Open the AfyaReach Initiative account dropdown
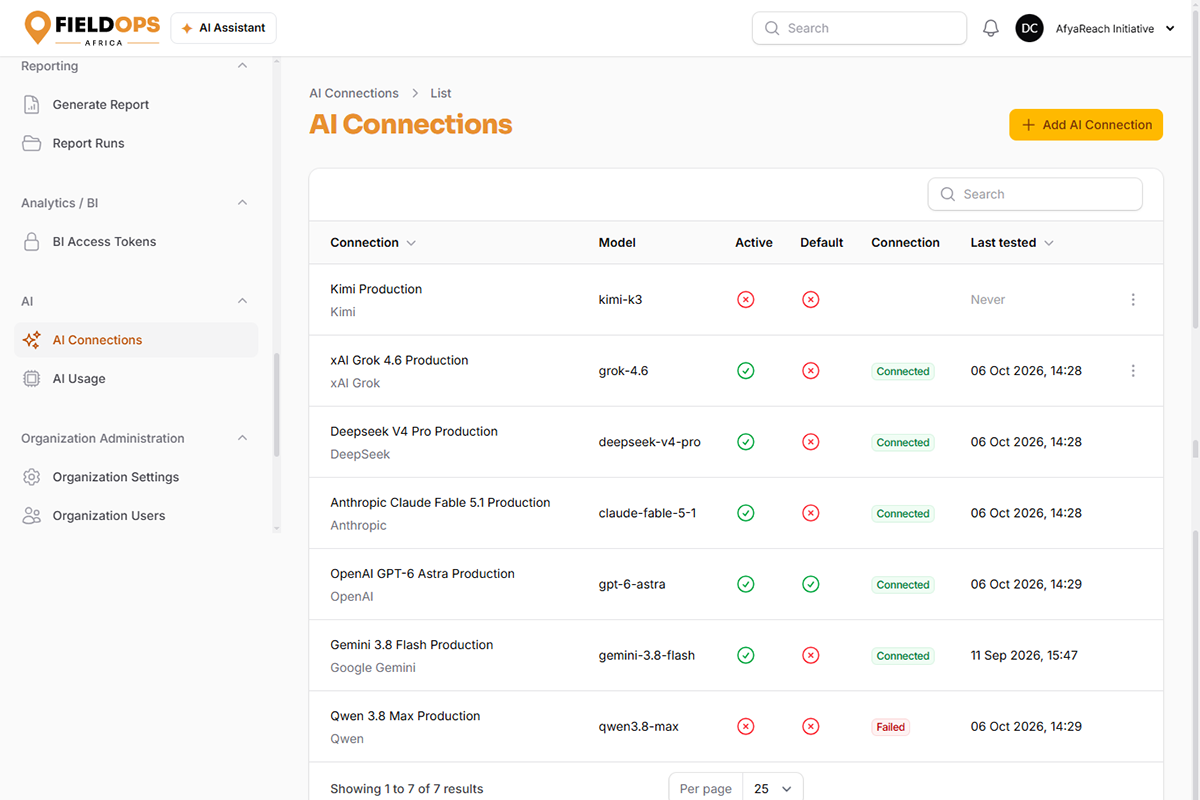The width and height of the screenshot is (1200, 800). [1116, 29]
